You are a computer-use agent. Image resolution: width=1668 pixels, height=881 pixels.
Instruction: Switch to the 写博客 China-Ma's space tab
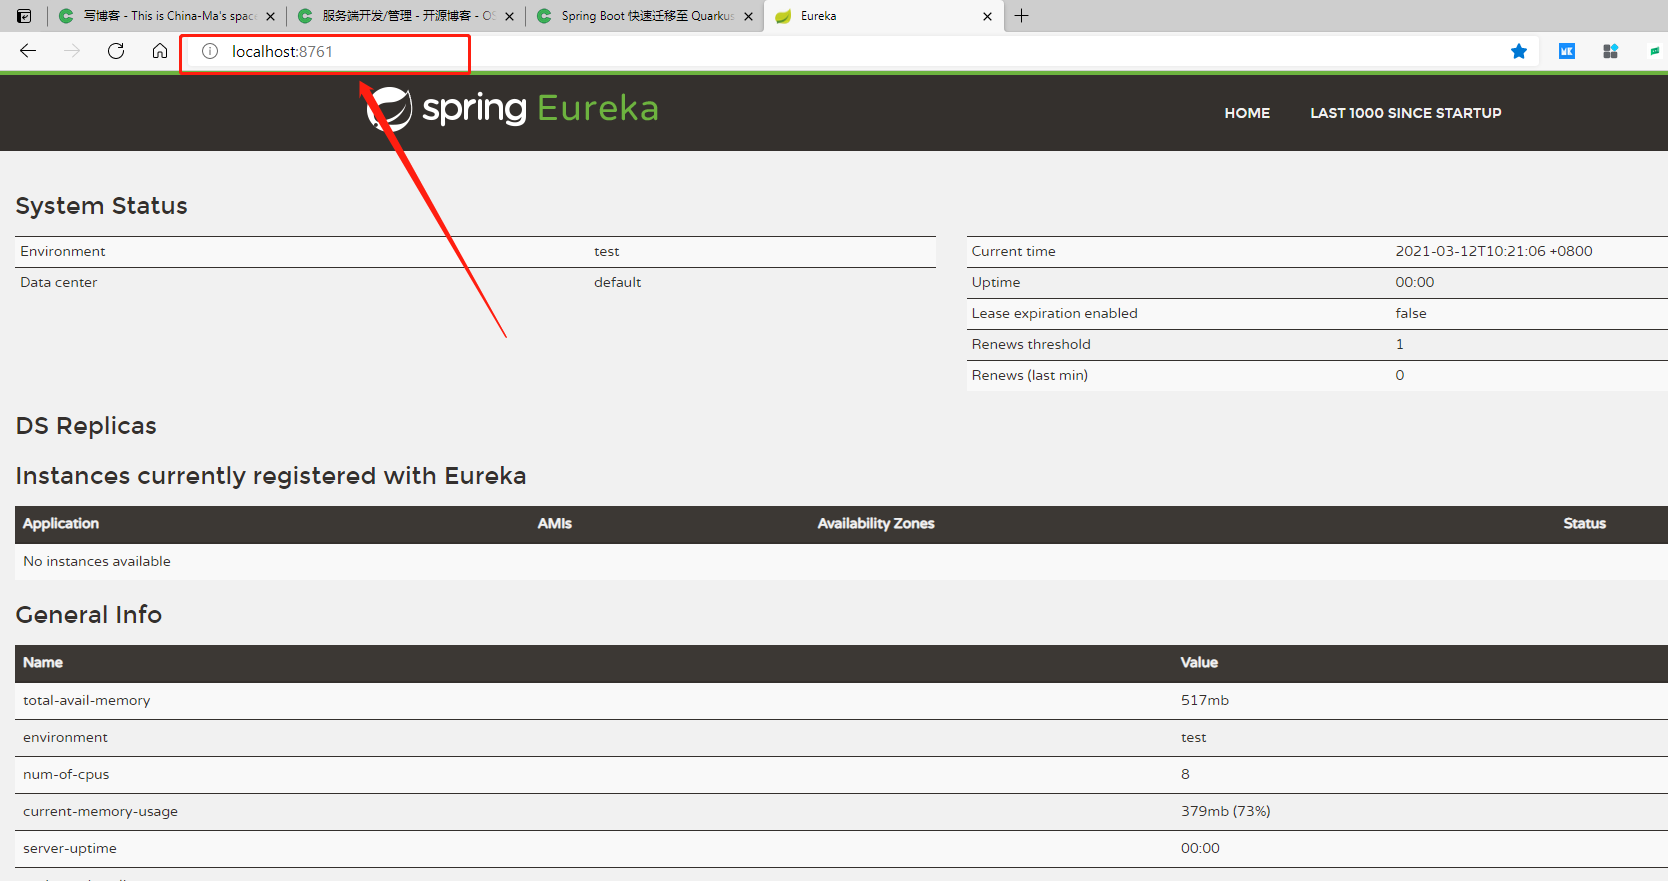coord(166,16)
